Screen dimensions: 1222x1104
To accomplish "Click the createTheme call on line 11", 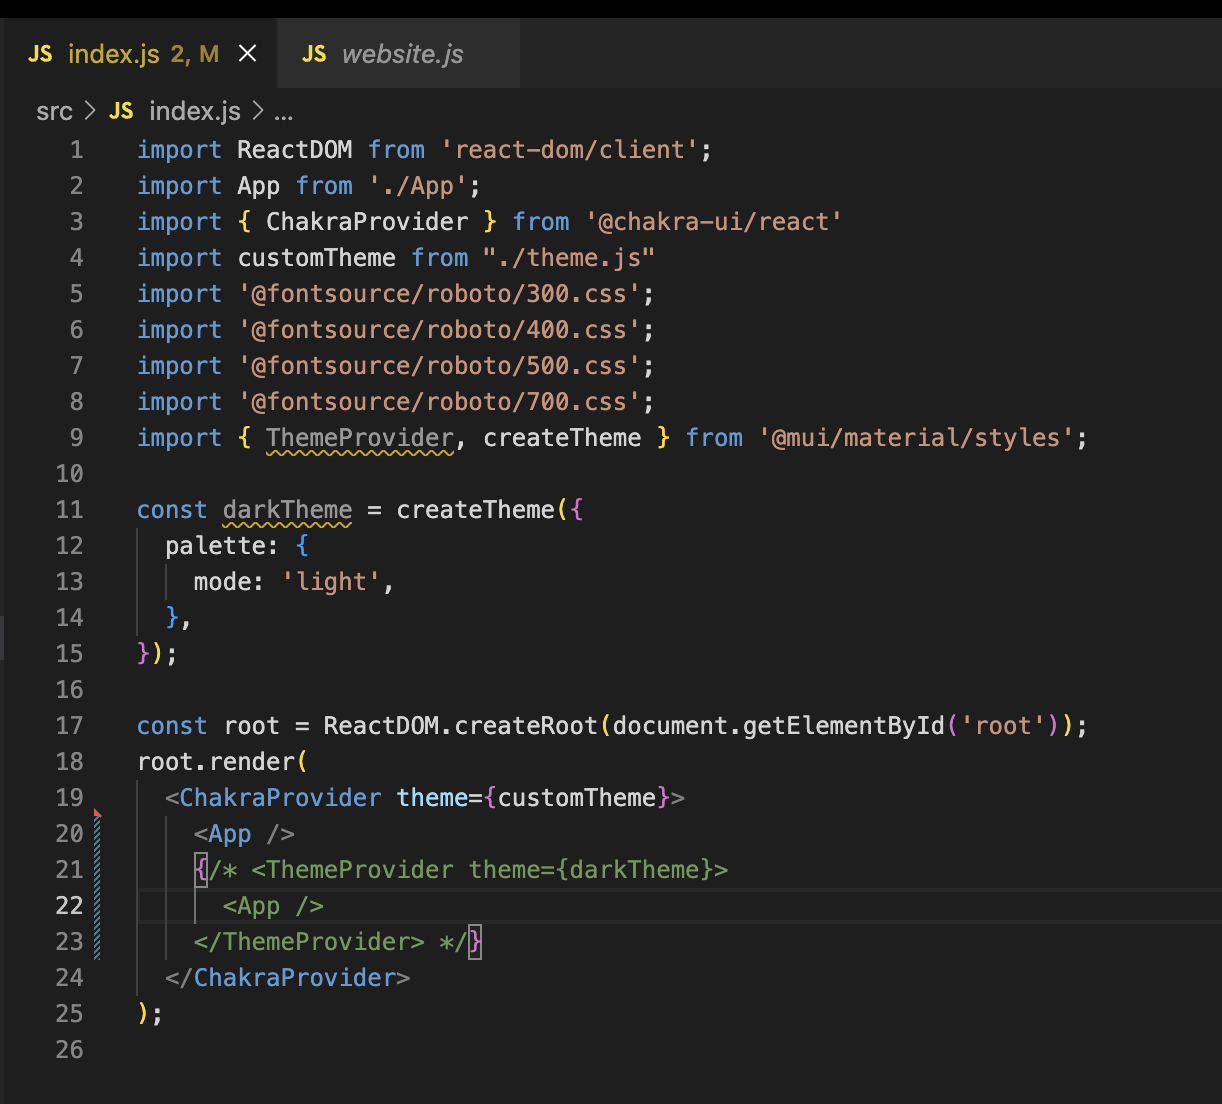I will click(x=475, y=509).
